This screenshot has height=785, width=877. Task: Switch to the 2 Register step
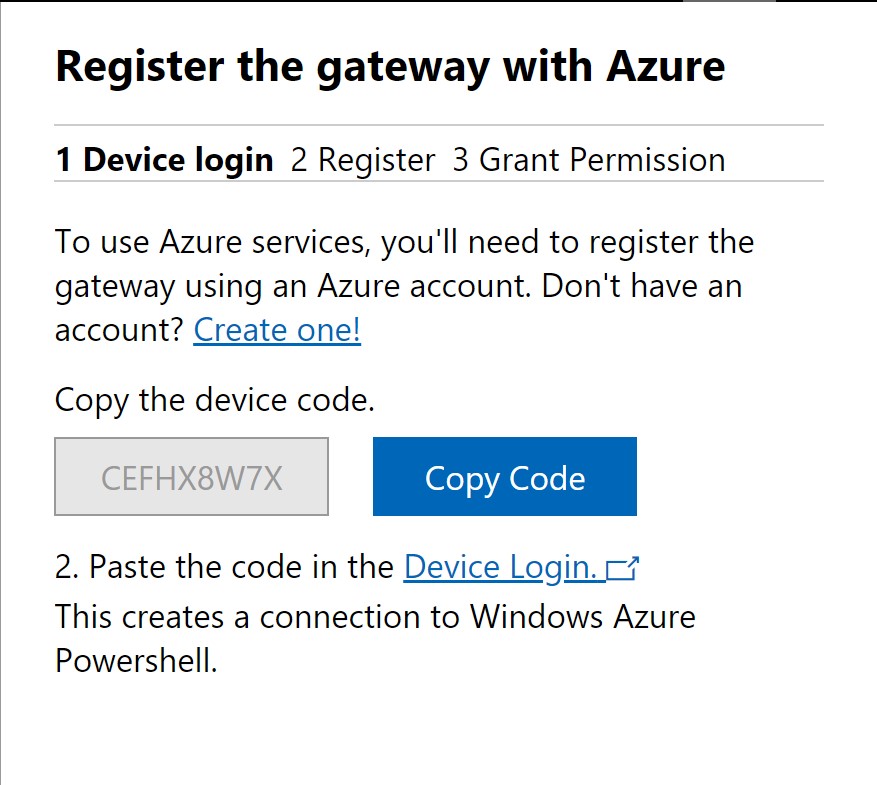[x=362, y=160]
